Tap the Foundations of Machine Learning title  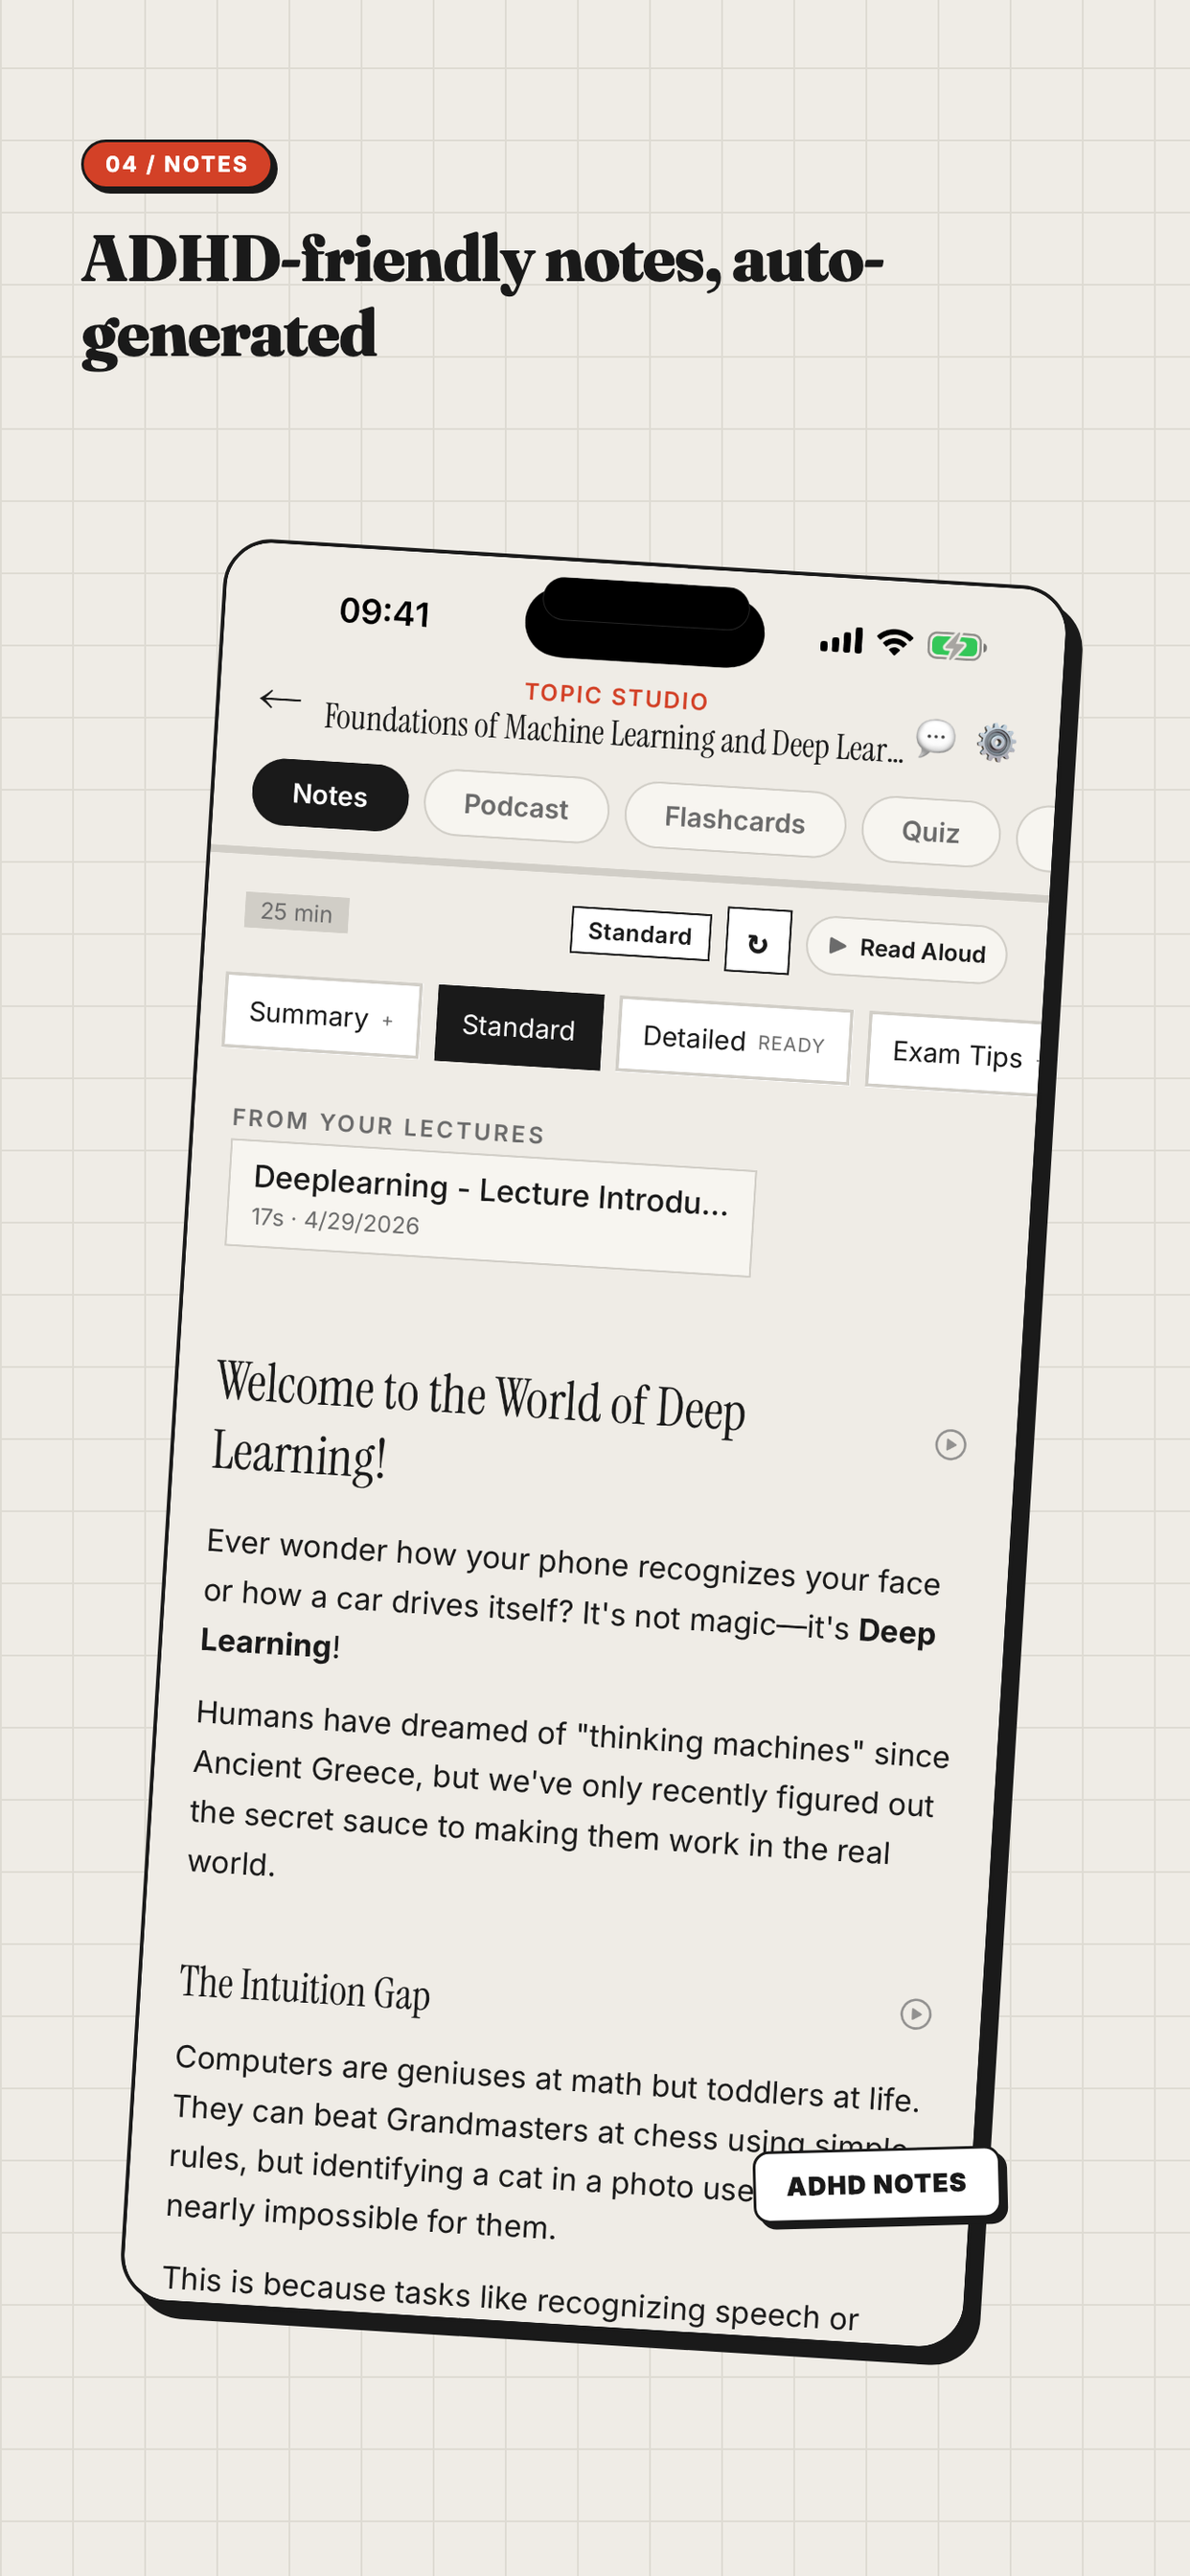coord(613,732)
